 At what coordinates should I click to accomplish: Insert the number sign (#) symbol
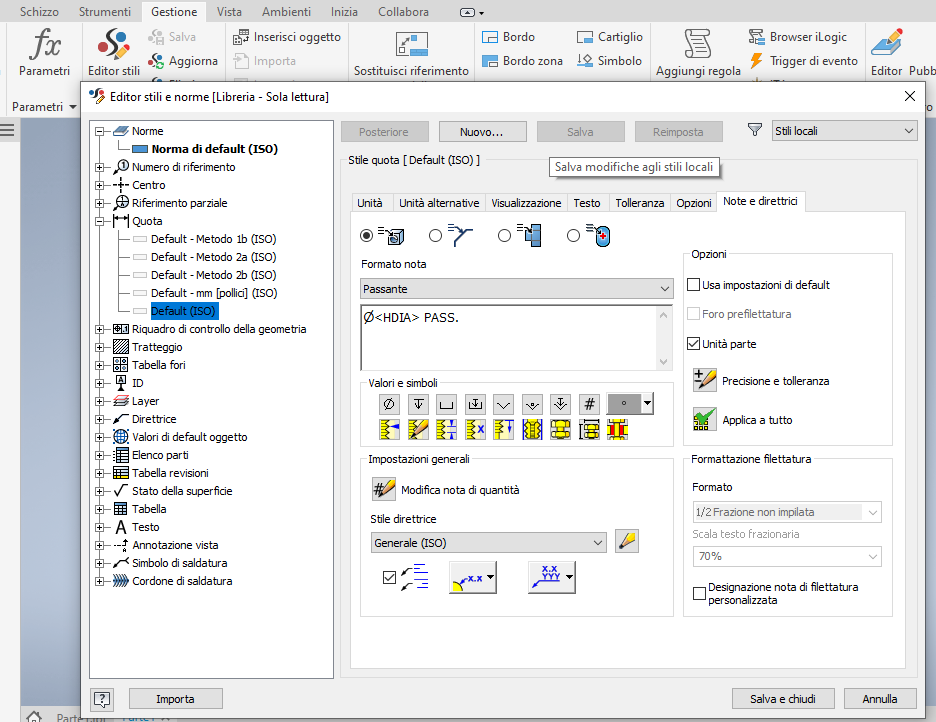click(x=590, y=404)
